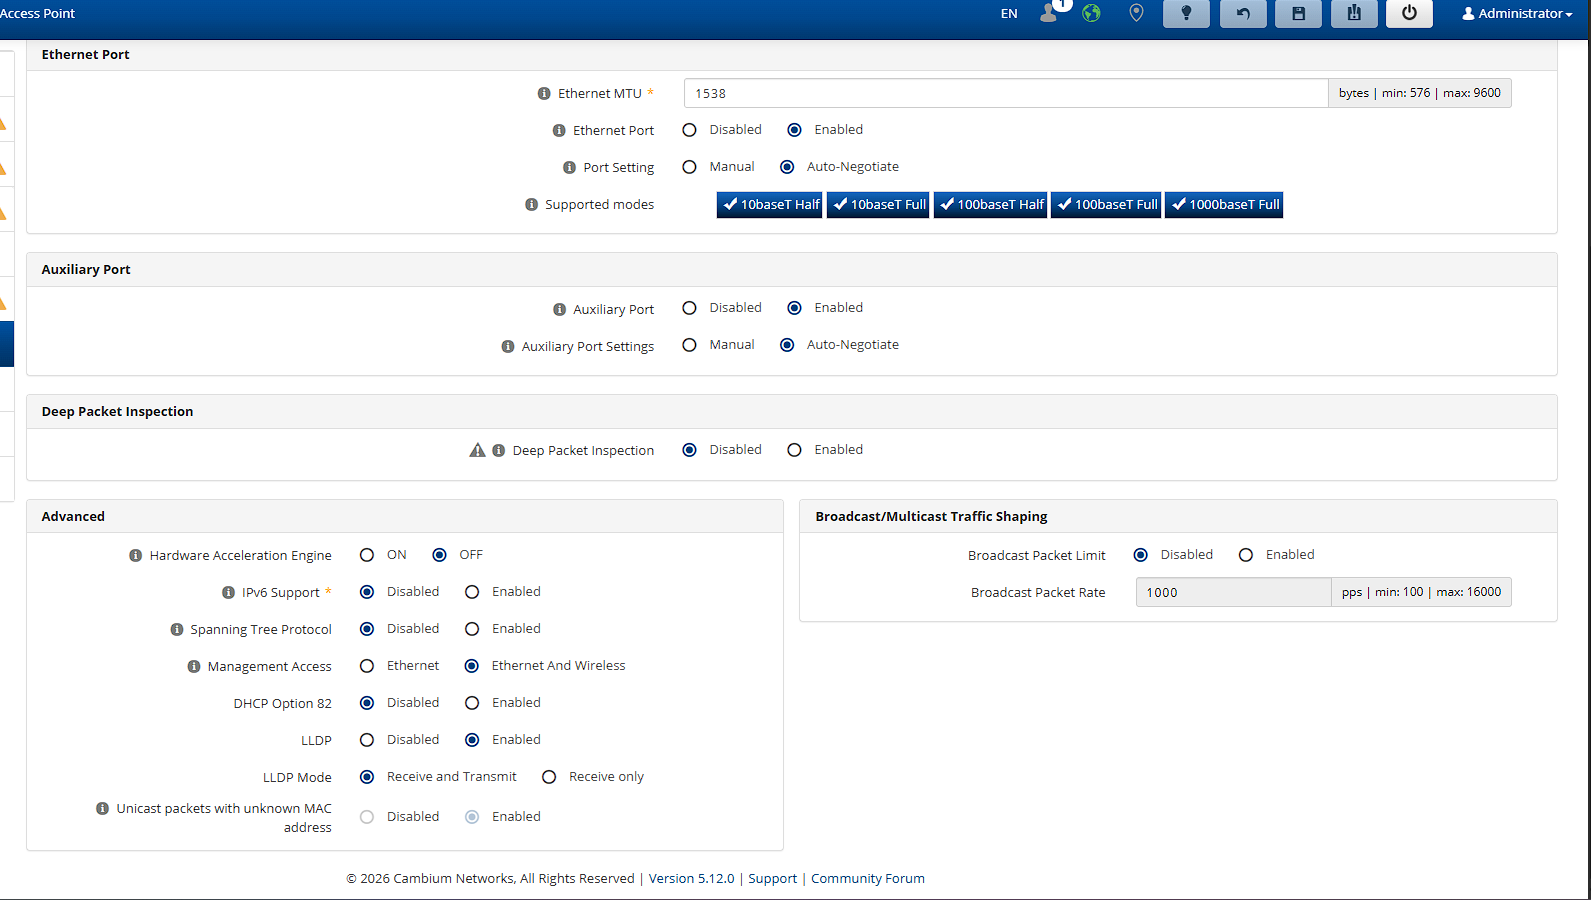Select Manual for Port Setting
Image resolution: width=1591 pixels, height=900 pixels.
689,167
